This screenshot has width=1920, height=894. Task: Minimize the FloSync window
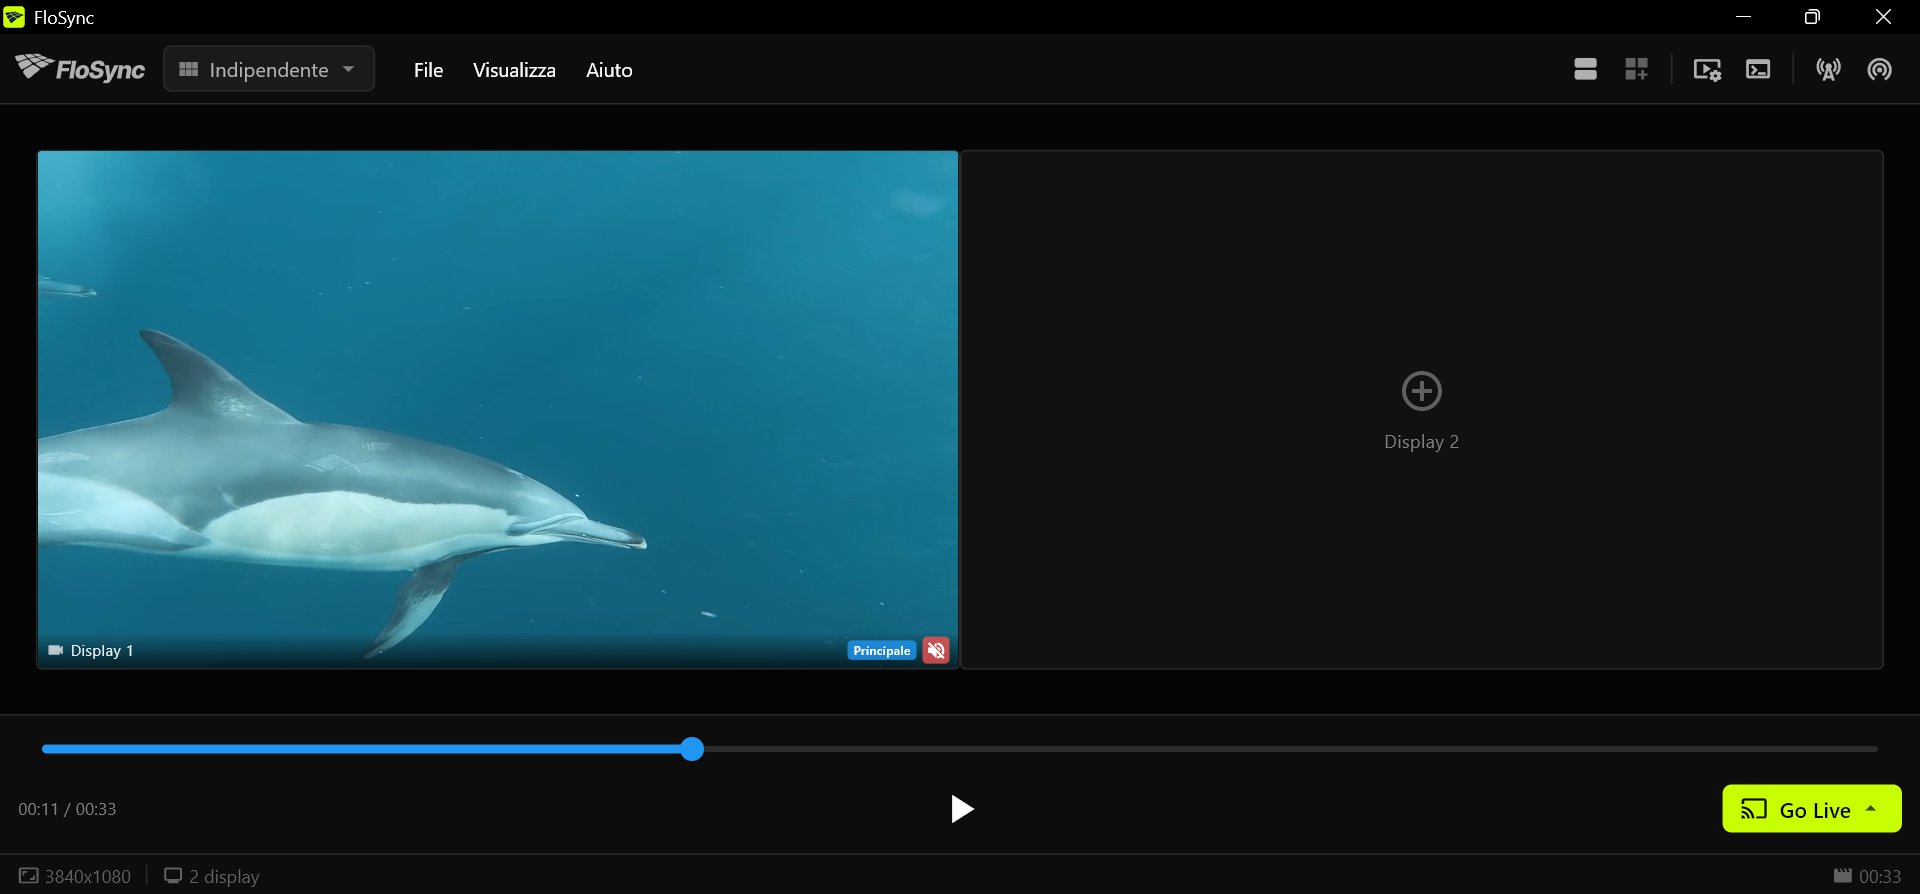click(x=1743, y=17)
